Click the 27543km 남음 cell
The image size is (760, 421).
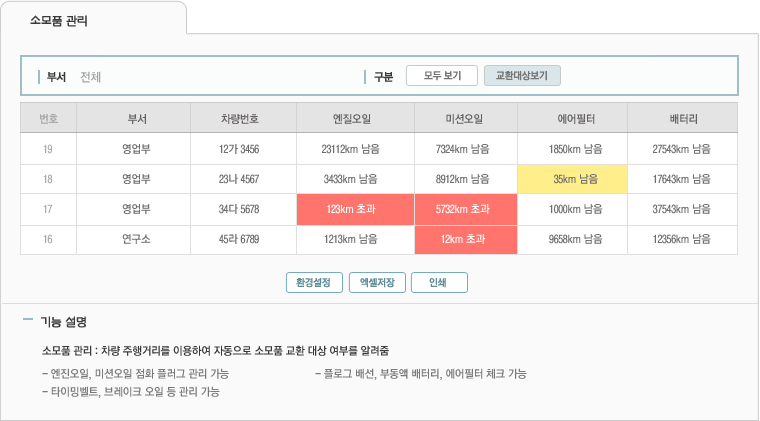pos(682,149)
